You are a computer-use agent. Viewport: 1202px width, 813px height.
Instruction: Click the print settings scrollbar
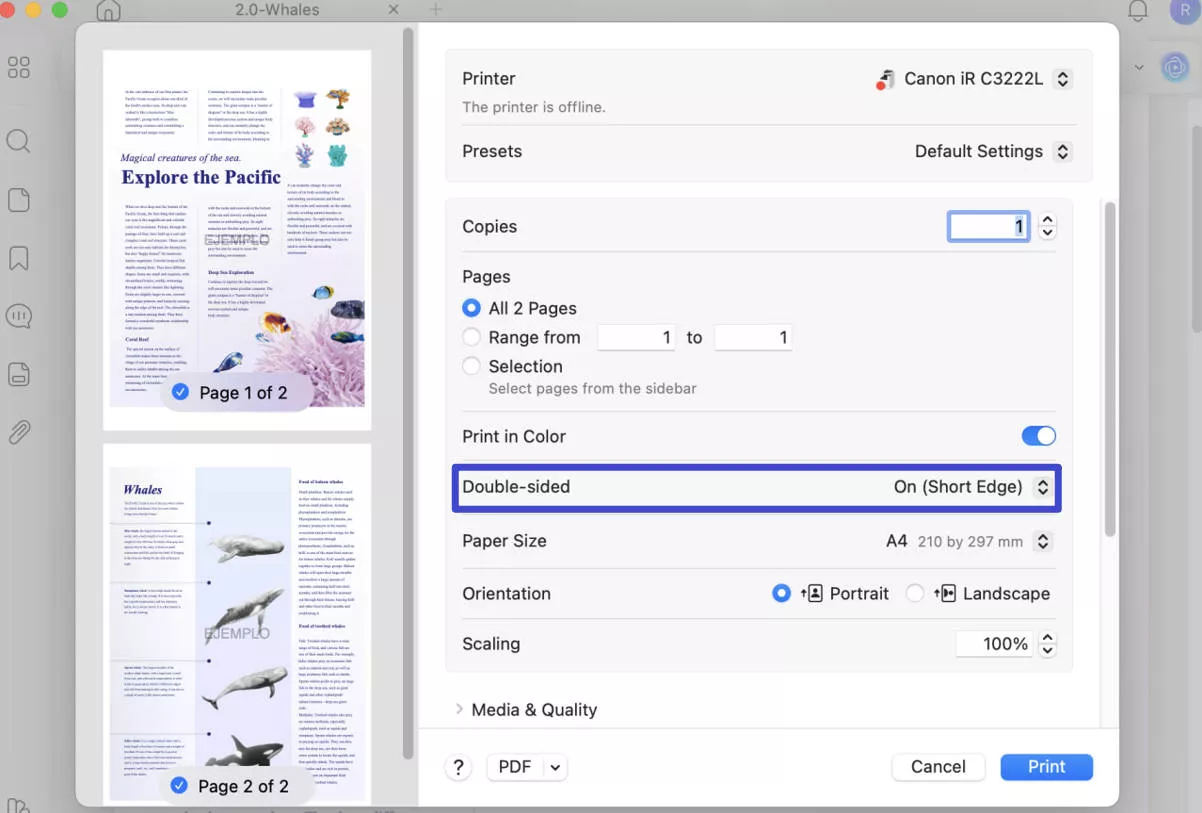(x=1108, y=368)
